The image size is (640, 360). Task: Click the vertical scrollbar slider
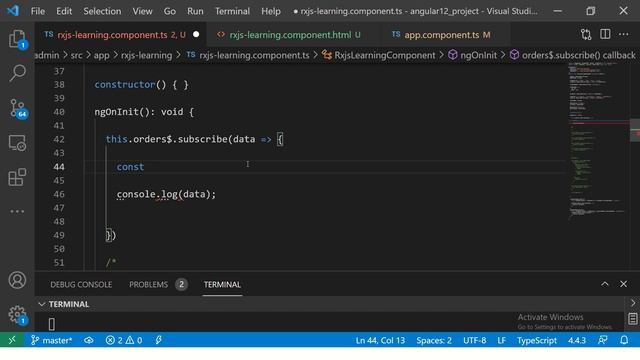point(635,131)
